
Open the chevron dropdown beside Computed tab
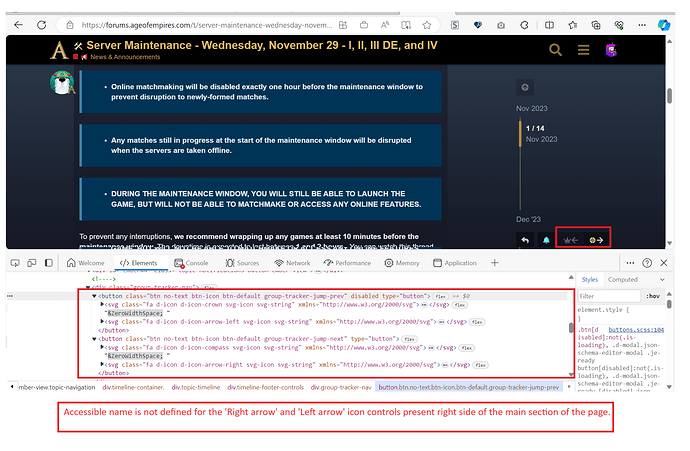click(x=662, y=280)
